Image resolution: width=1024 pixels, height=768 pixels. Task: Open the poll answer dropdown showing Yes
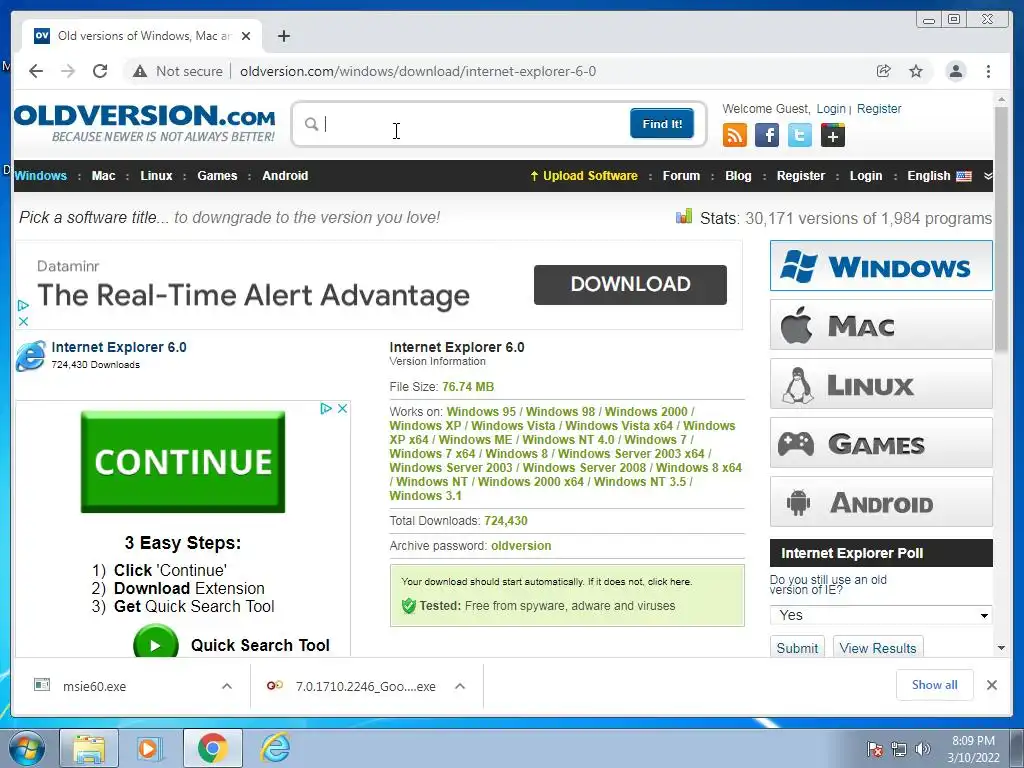(880, 615)
